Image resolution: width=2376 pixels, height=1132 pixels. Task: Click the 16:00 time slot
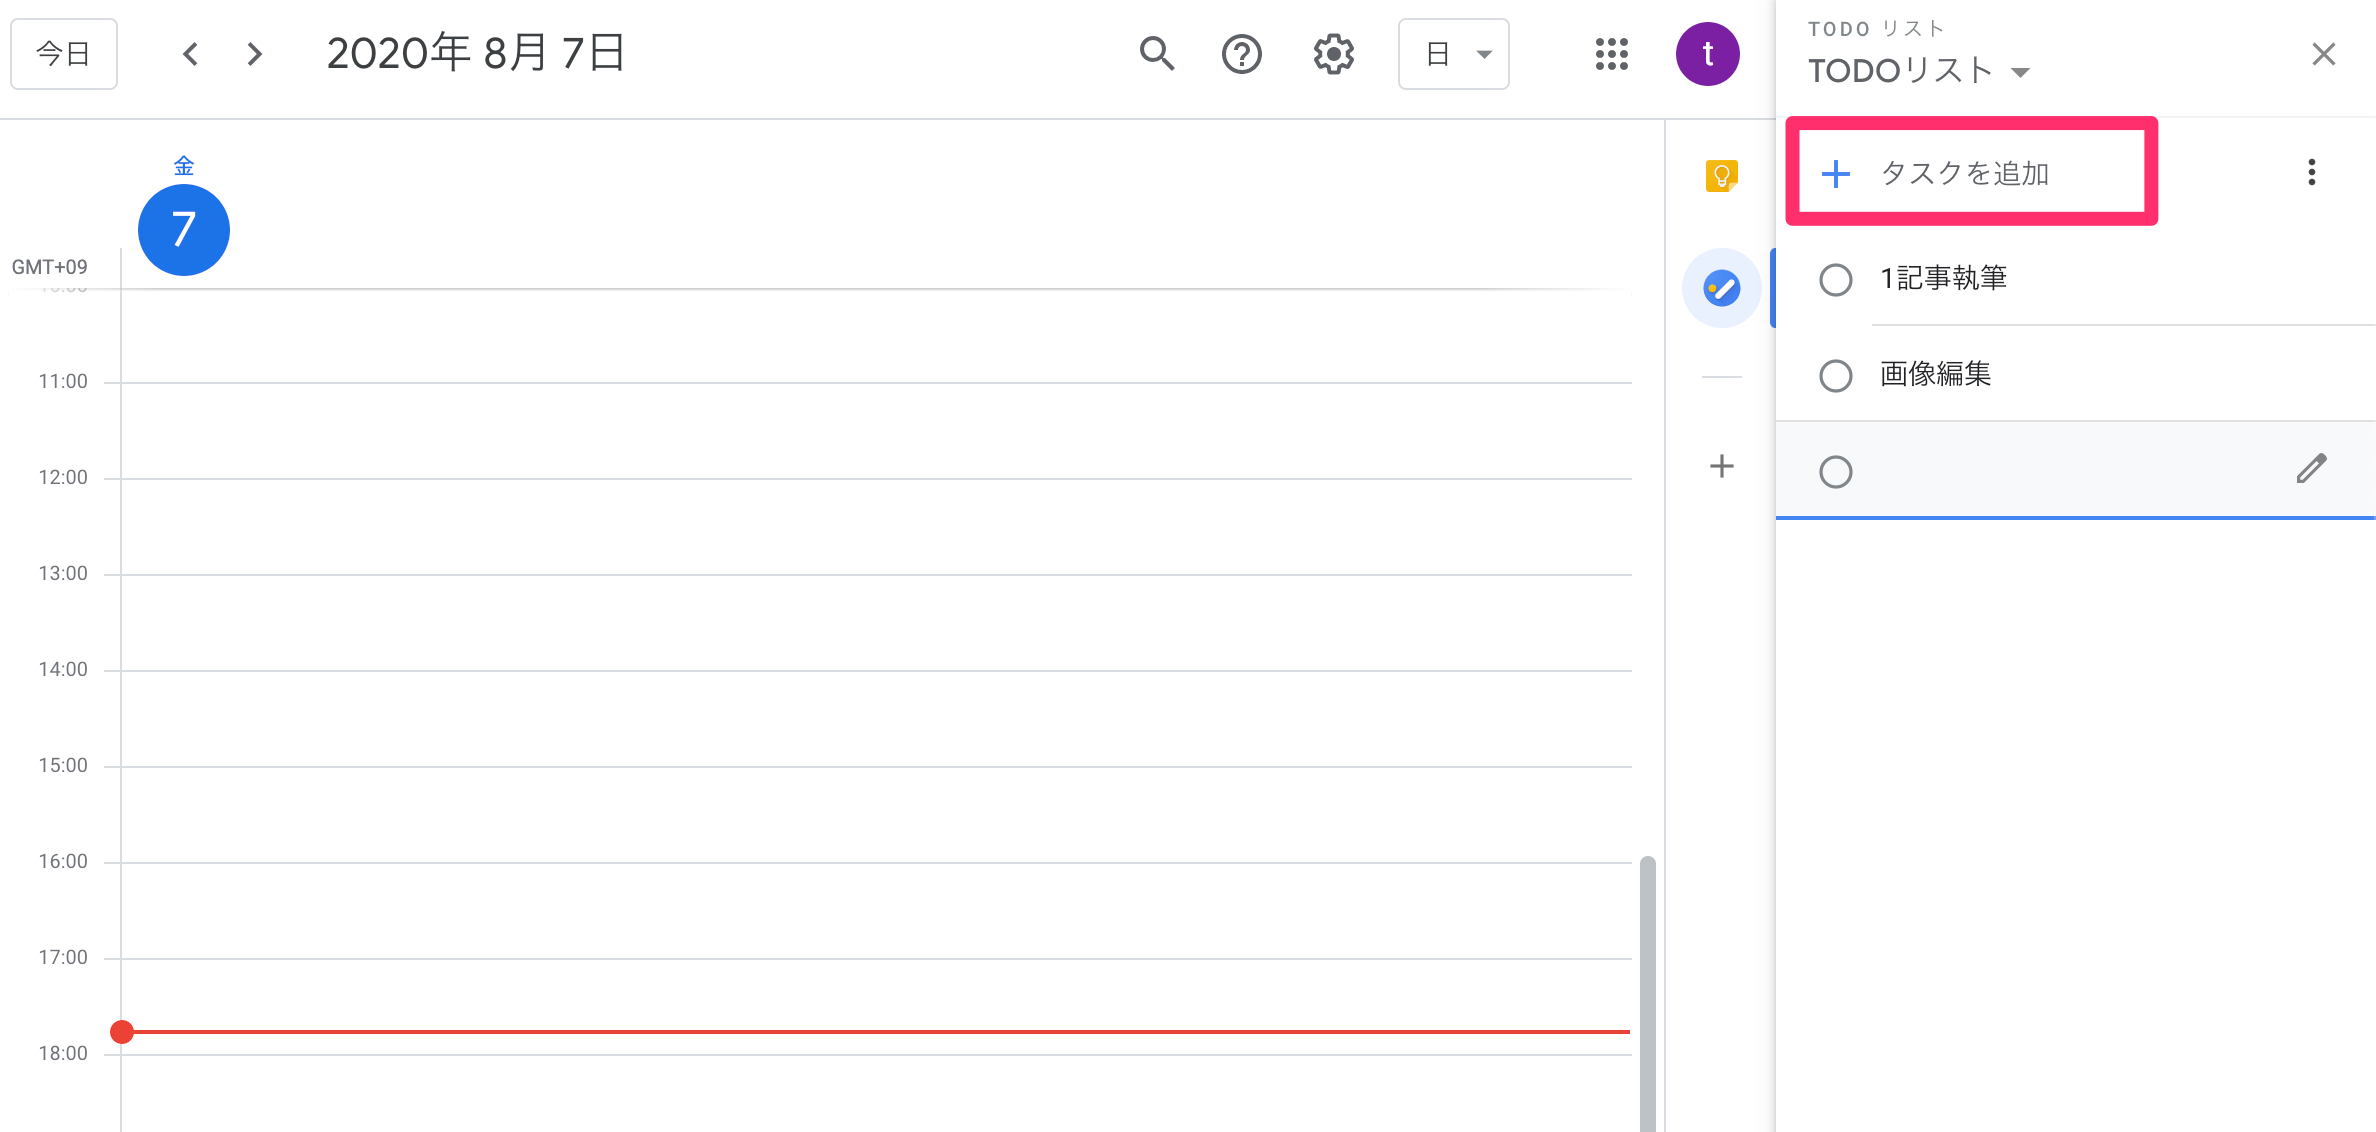point(876,910)
